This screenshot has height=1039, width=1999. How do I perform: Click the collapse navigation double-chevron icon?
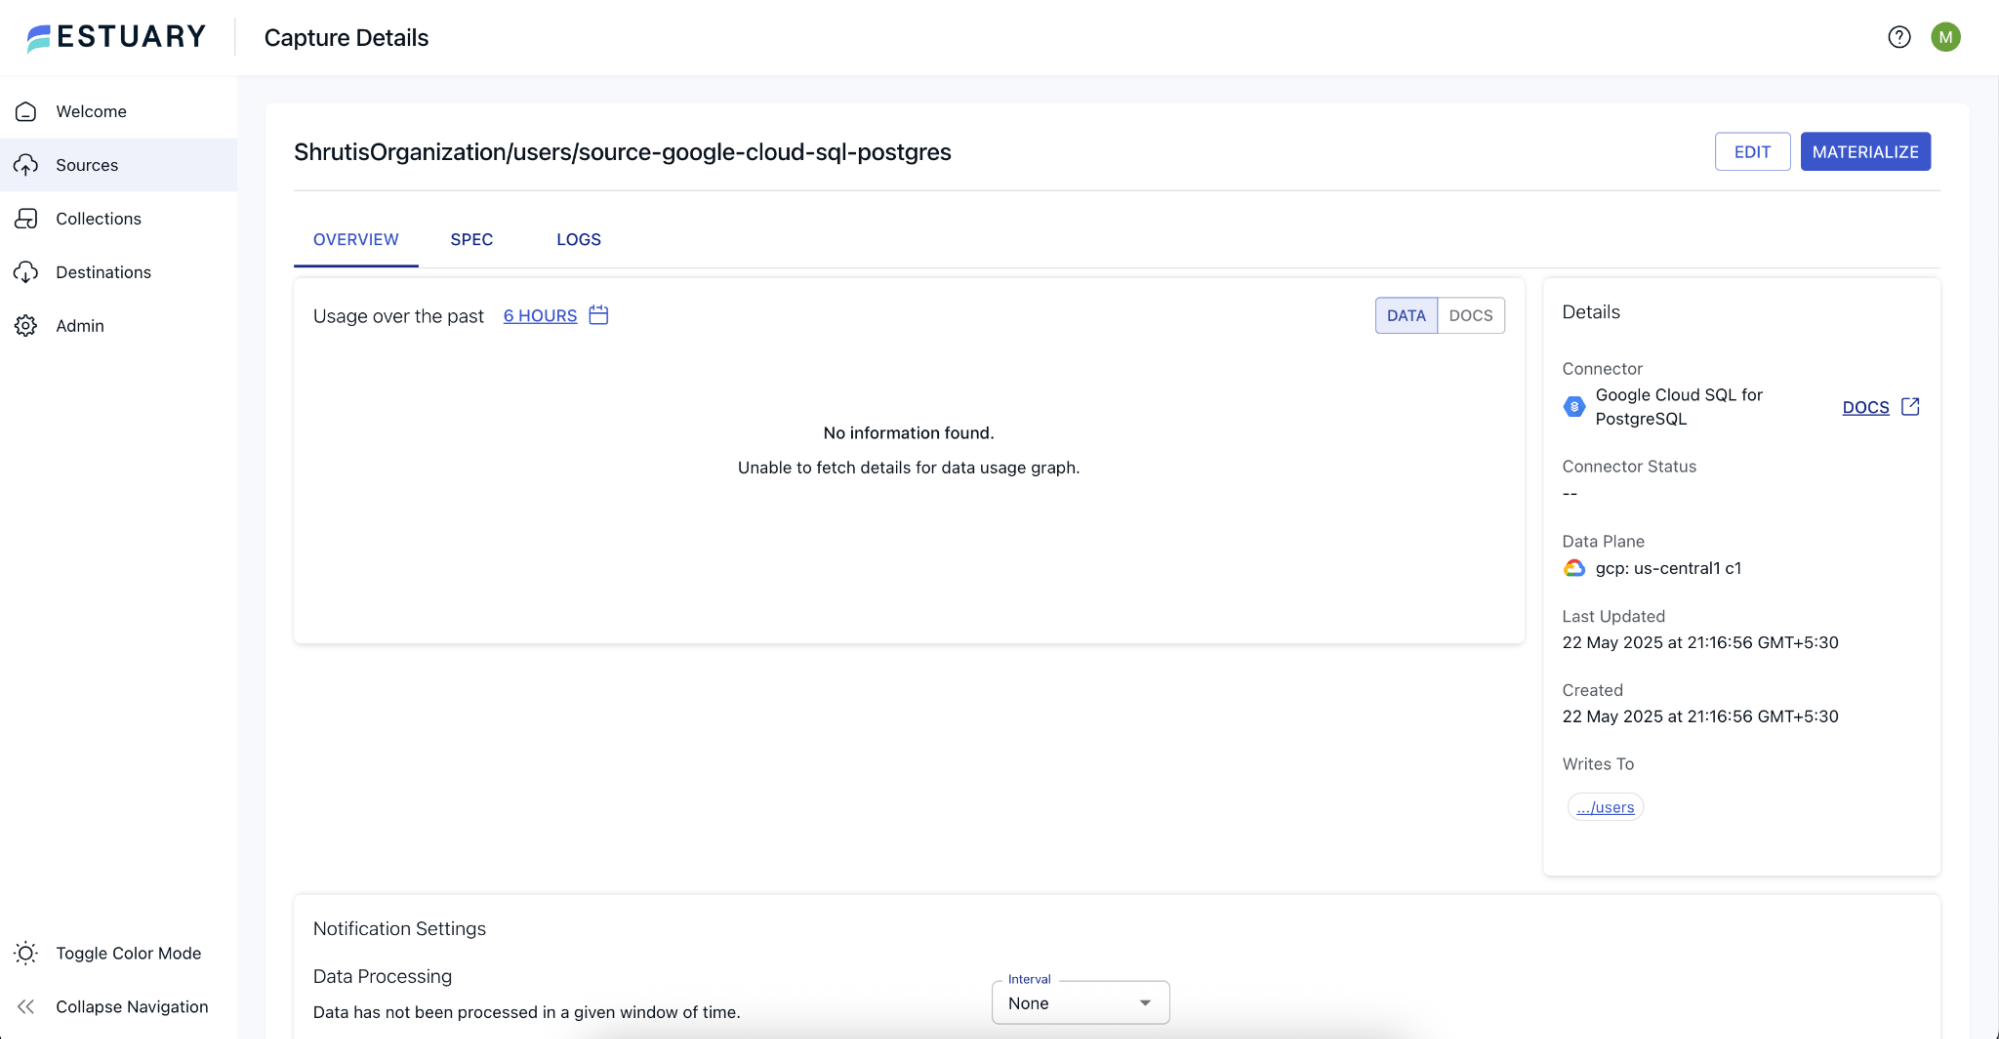(26, 1006)
